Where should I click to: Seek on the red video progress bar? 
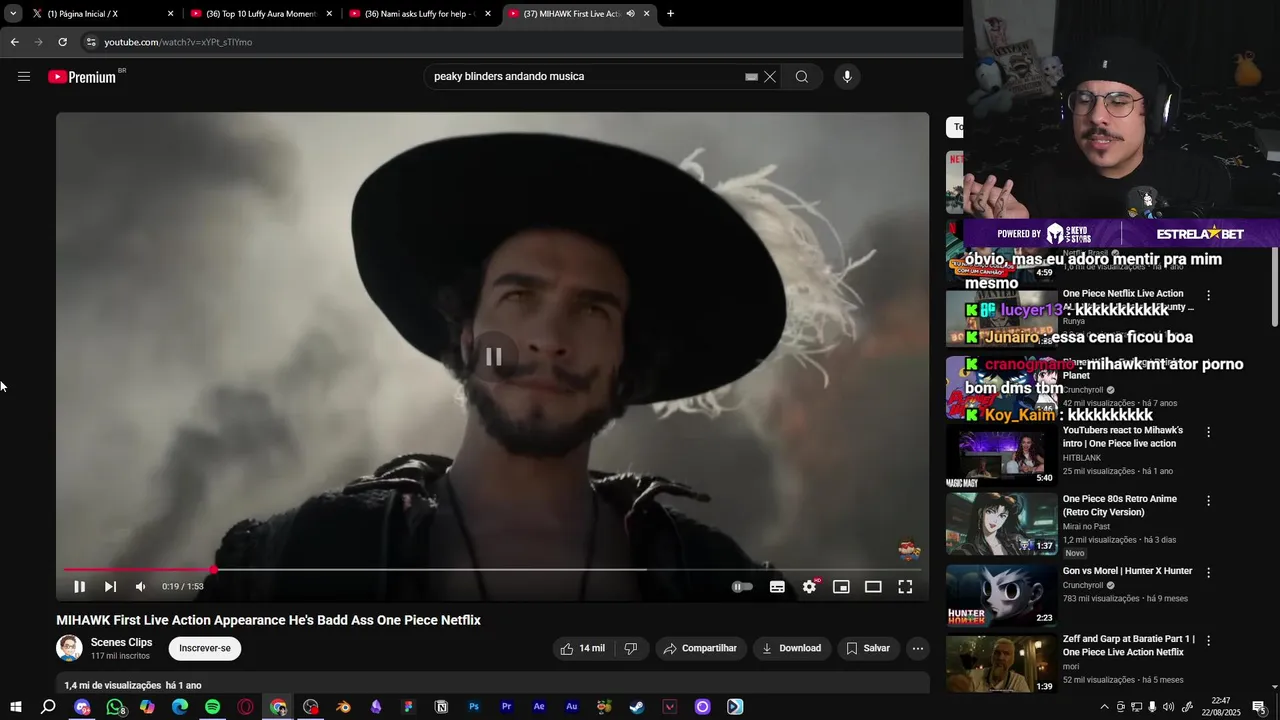pyautogui.click(x=490, y=570)
